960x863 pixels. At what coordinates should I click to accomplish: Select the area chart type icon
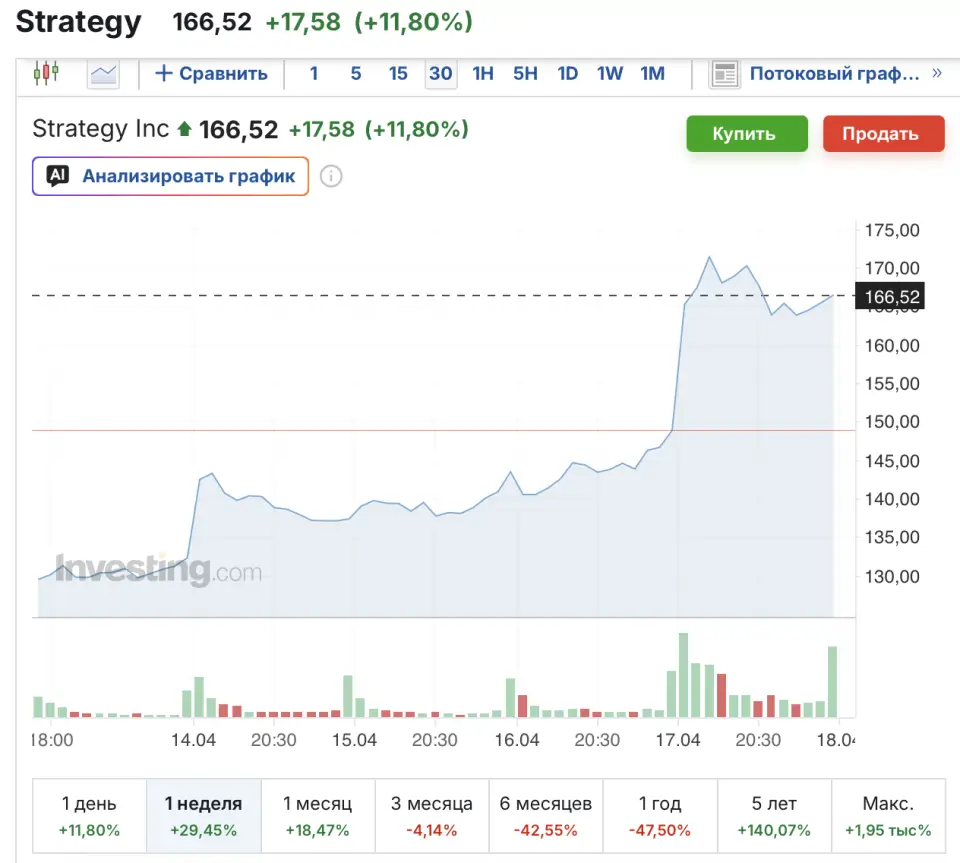[x=103, y=73]
